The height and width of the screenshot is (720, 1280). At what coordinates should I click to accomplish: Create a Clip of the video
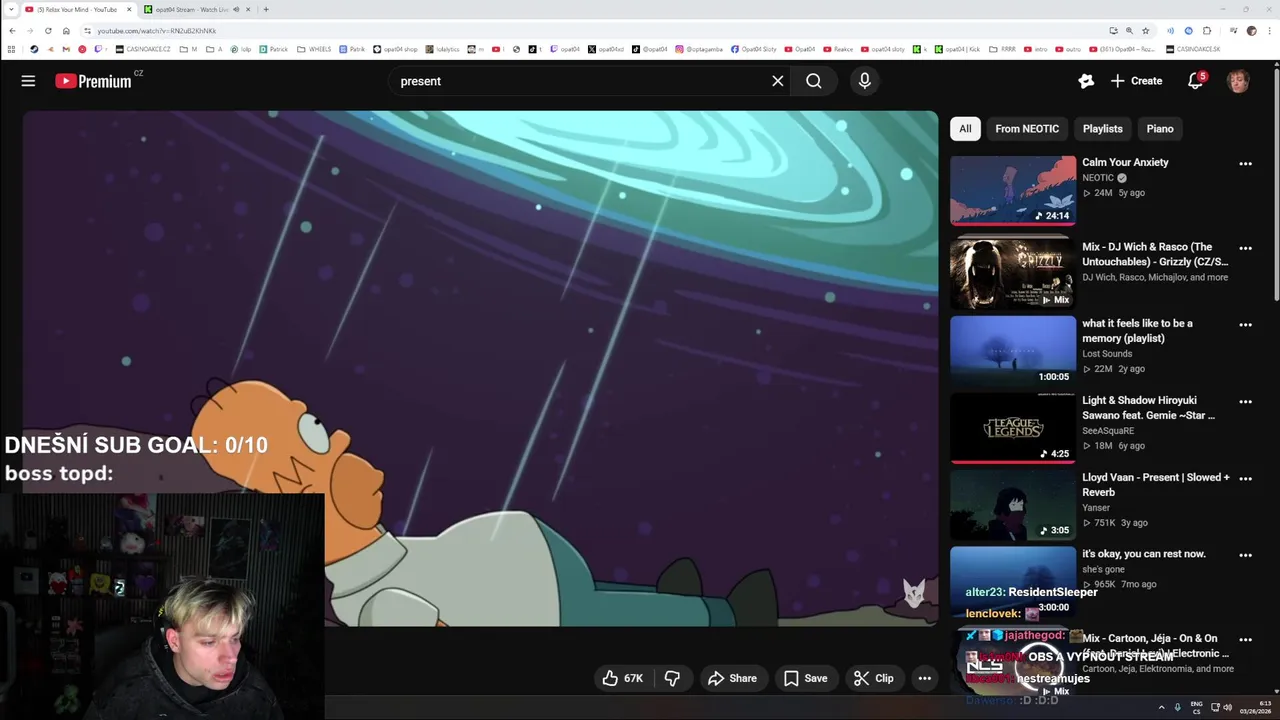coord(873,678)
